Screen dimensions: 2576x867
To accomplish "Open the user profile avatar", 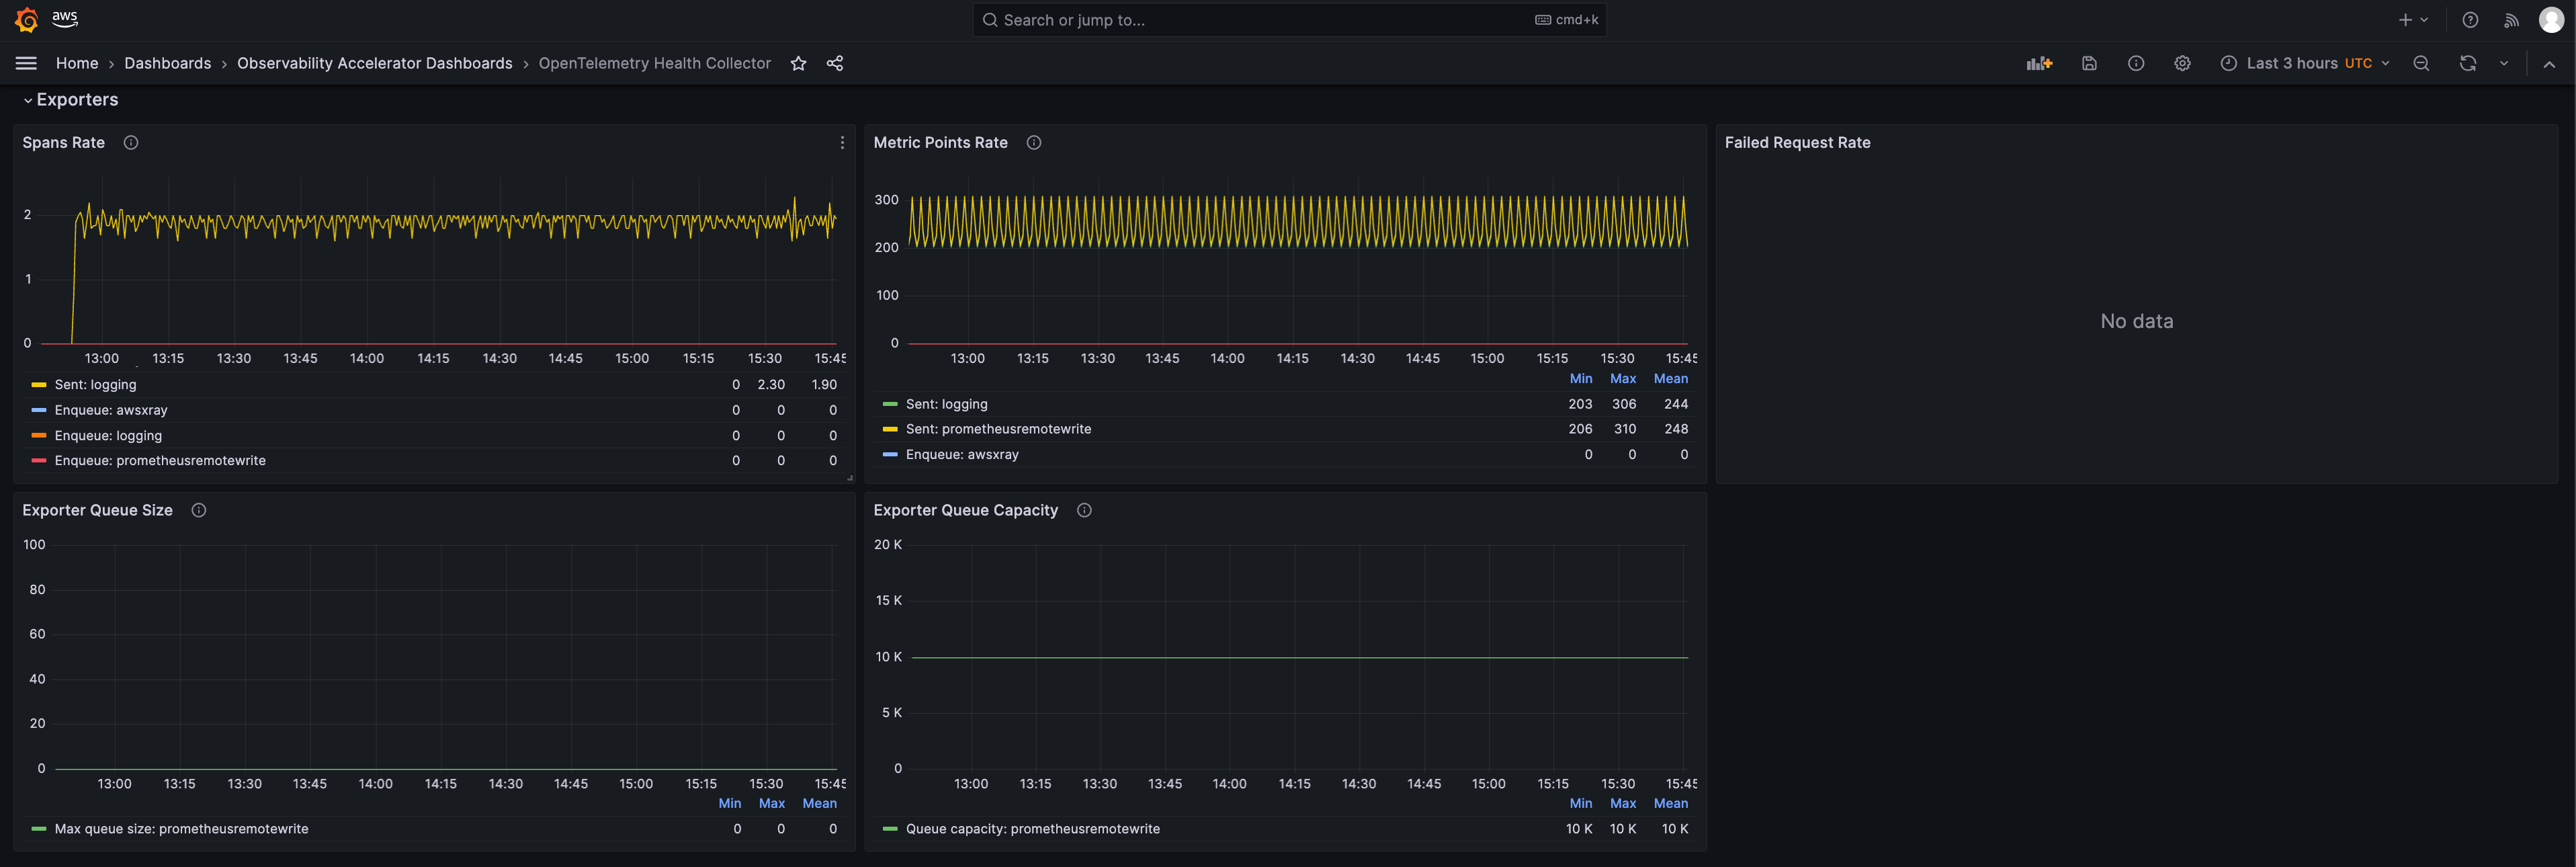I will tap(2551, 20).
